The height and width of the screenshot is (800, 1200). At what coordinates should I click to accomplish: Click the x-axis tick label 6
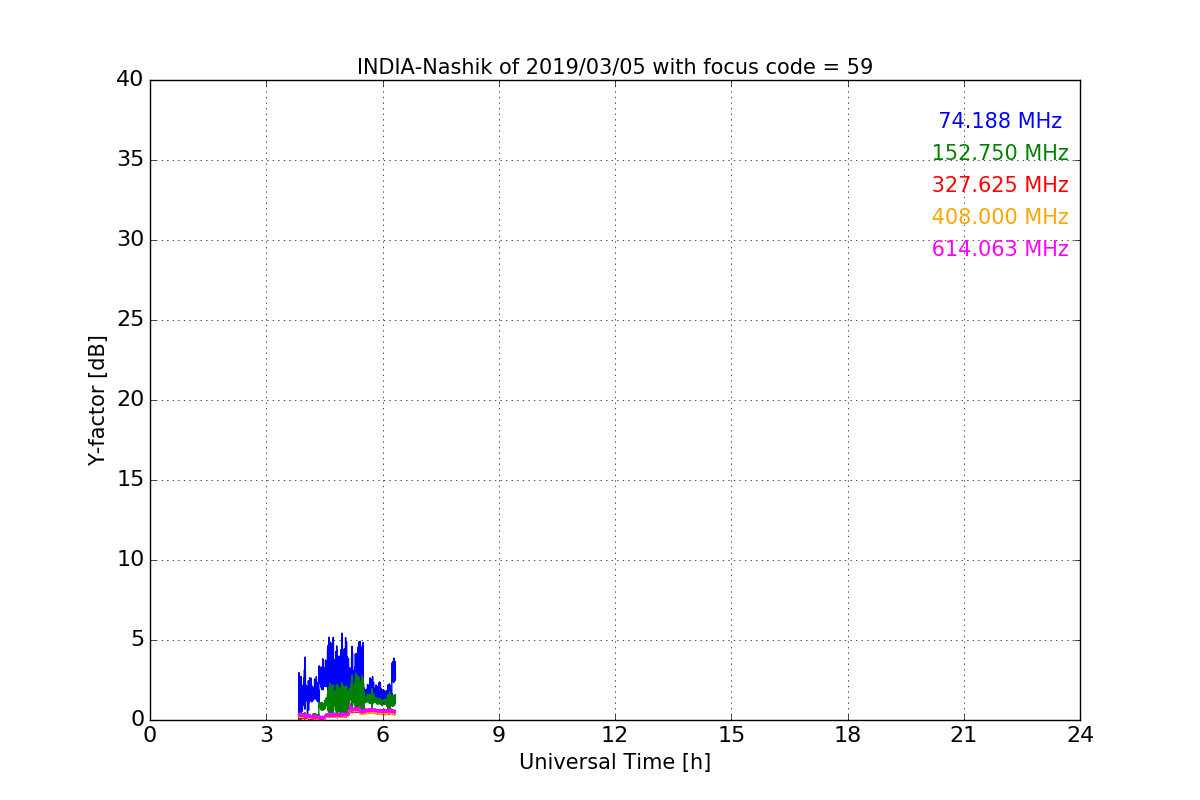click(383, 735)
